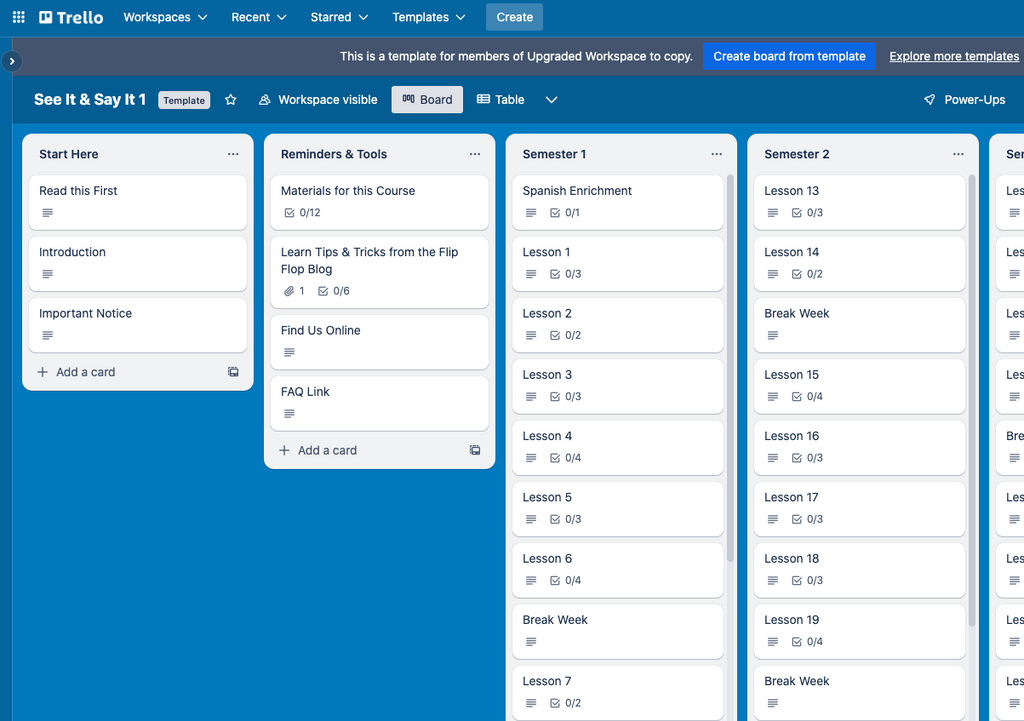Click create-from-template icon in Reminders & Tools

(475, 451)
